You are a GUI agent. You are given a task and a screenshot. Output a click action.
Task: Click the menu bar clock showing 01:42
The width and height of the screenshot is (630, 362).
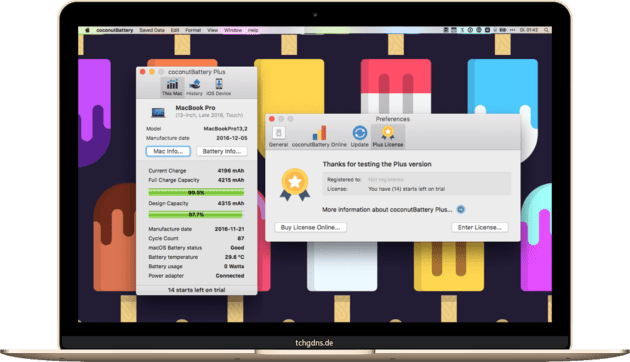529,30
